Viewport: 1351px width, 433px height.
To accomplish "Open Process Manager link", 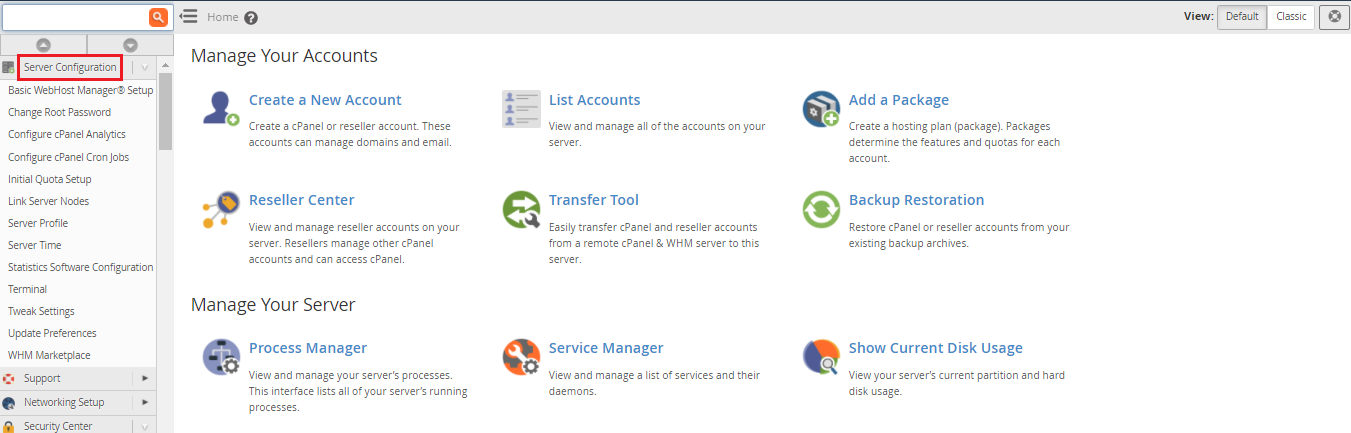I will [308, 348].
